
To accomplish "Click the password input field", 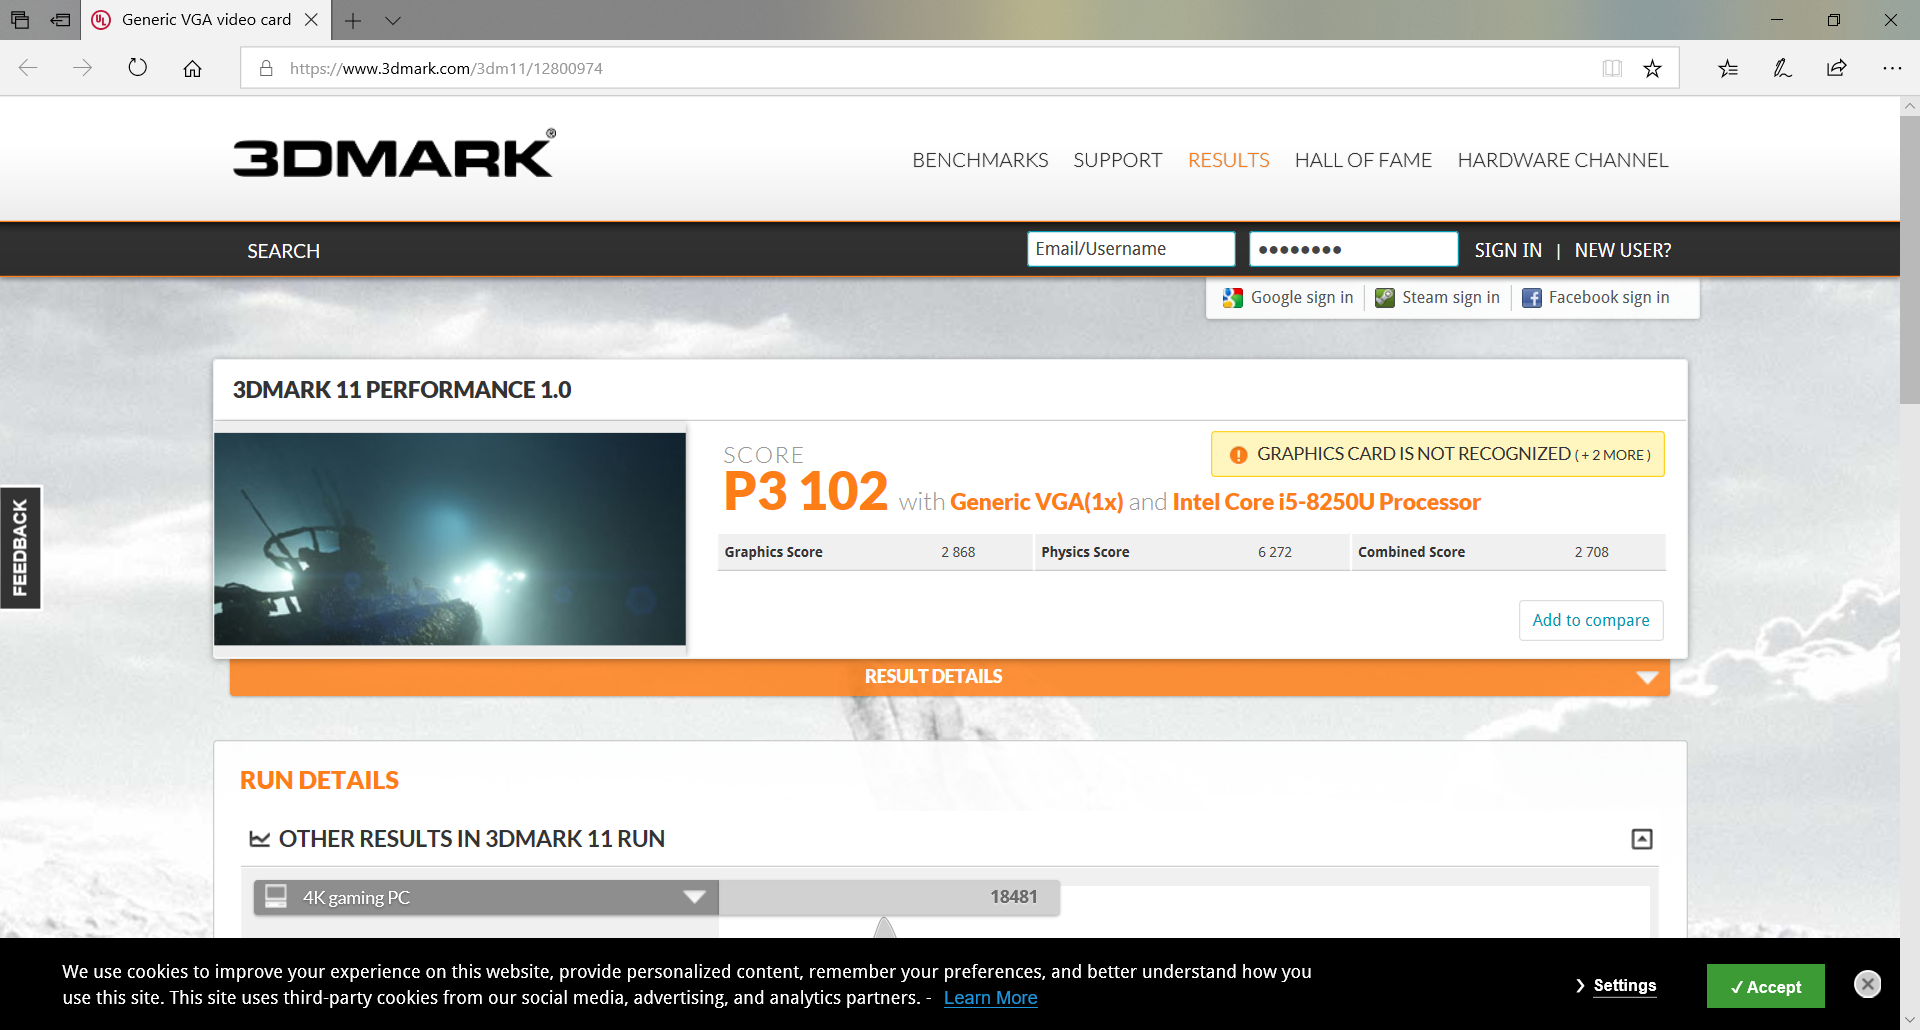I will tap(1353, 249).
